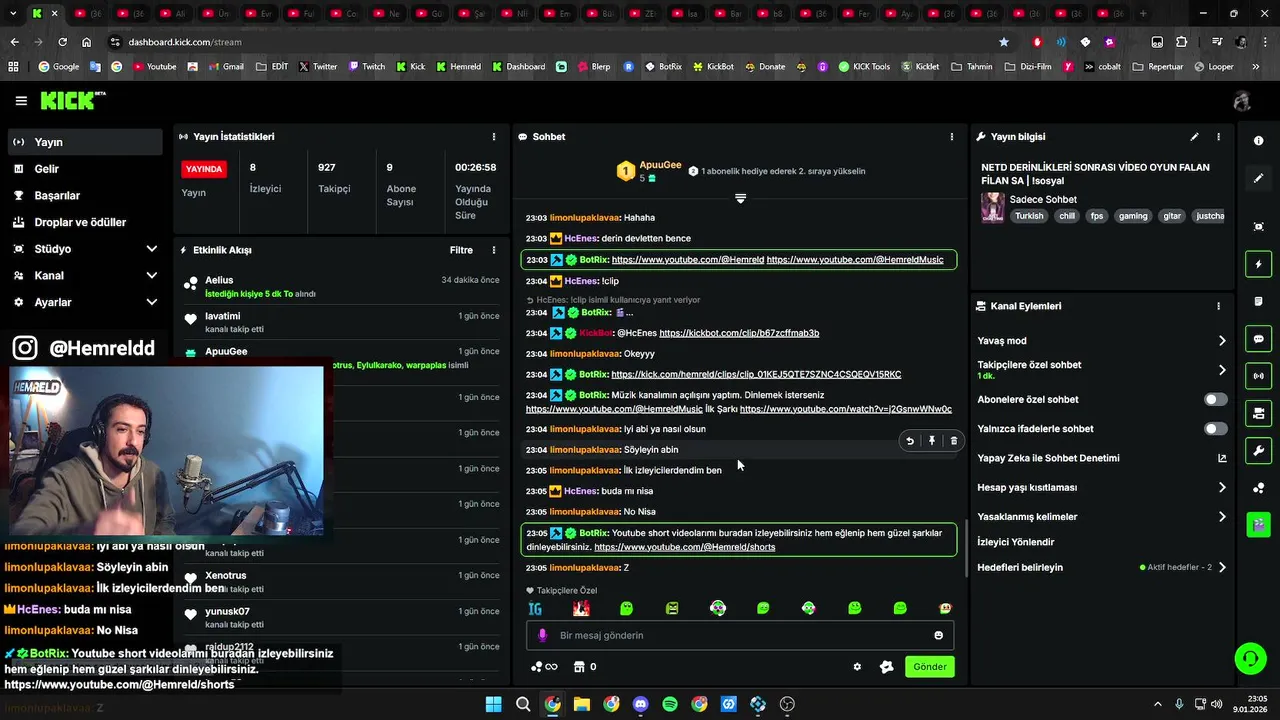Open chat settings gear below the message box
This screenshot has height=720, width=1280.
(857, 667)
